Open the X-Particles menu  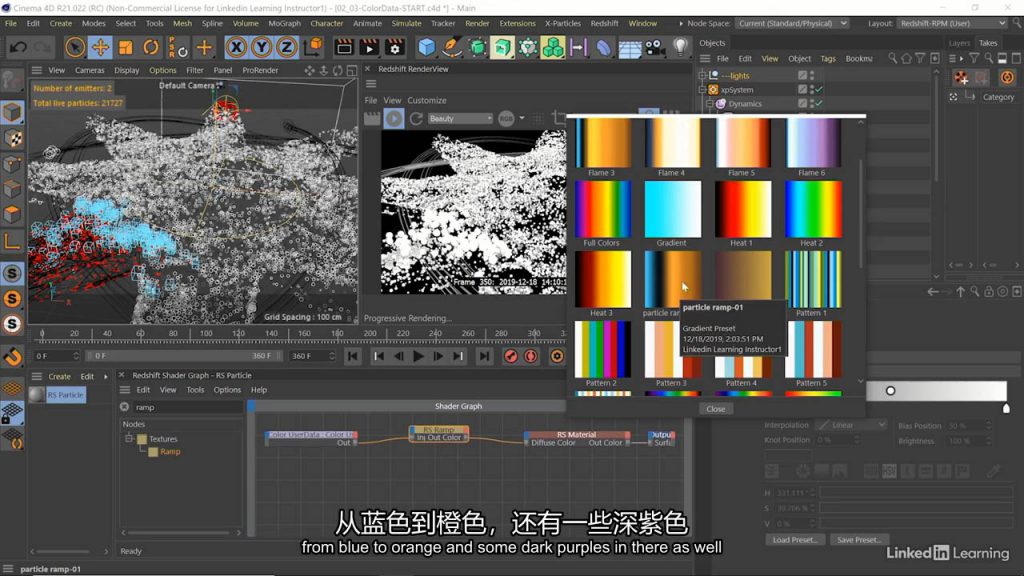tap(562, 23)
